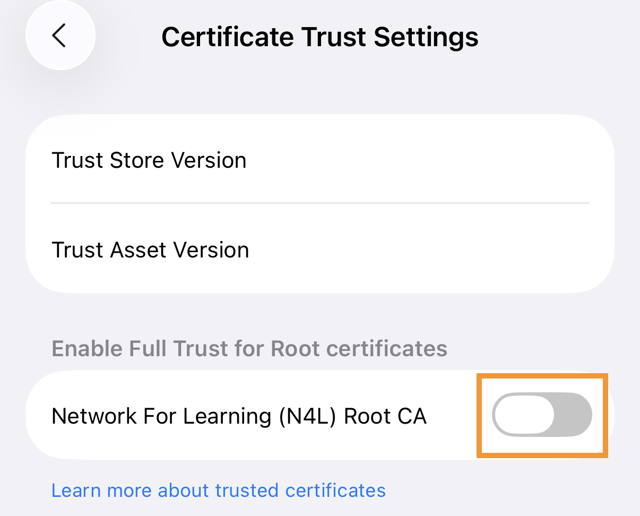Viewport: 640px width, 516px height.
Task: Go back to the previous settings page
Action: point(59,36)
